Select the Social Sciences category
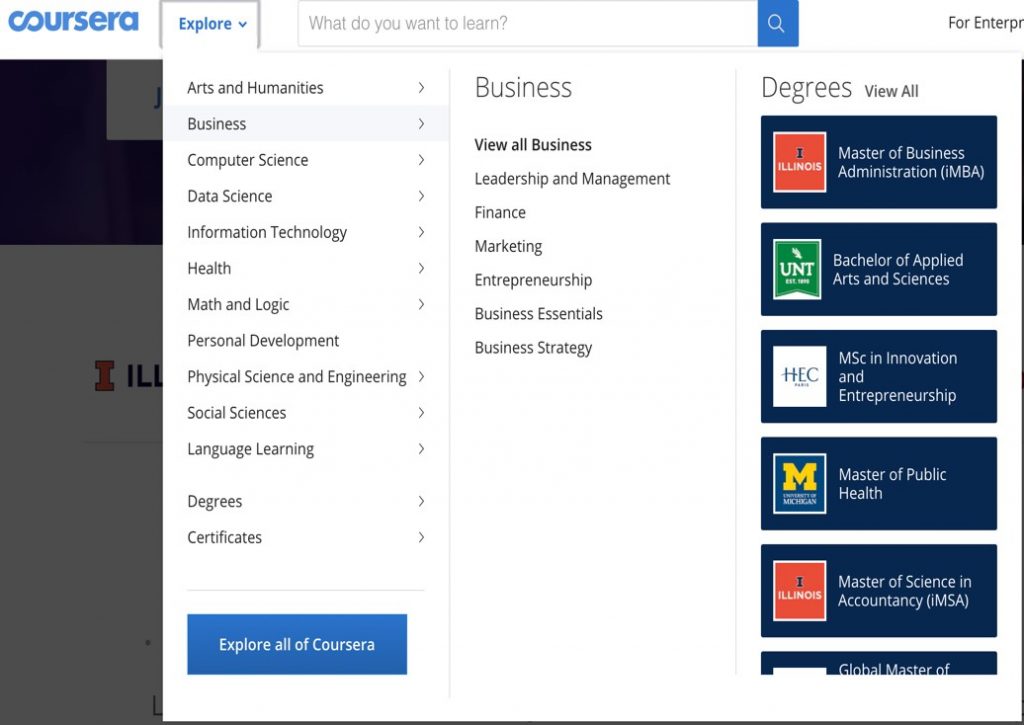Image resolution: width=1024 pixels, height=725 pixels. point(236,413)
